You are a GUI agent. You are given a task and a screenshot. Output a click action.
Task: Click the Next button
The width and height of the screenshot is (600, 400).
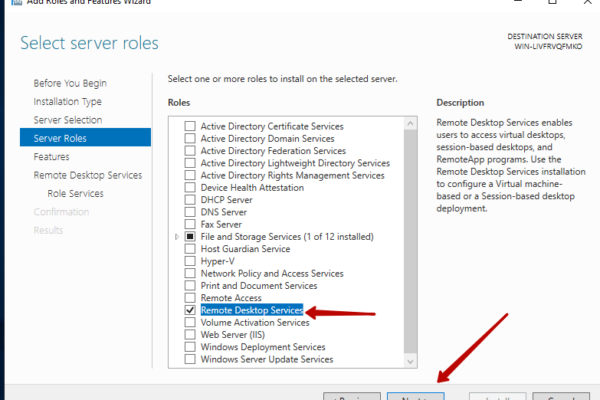[x=416, y=396]
